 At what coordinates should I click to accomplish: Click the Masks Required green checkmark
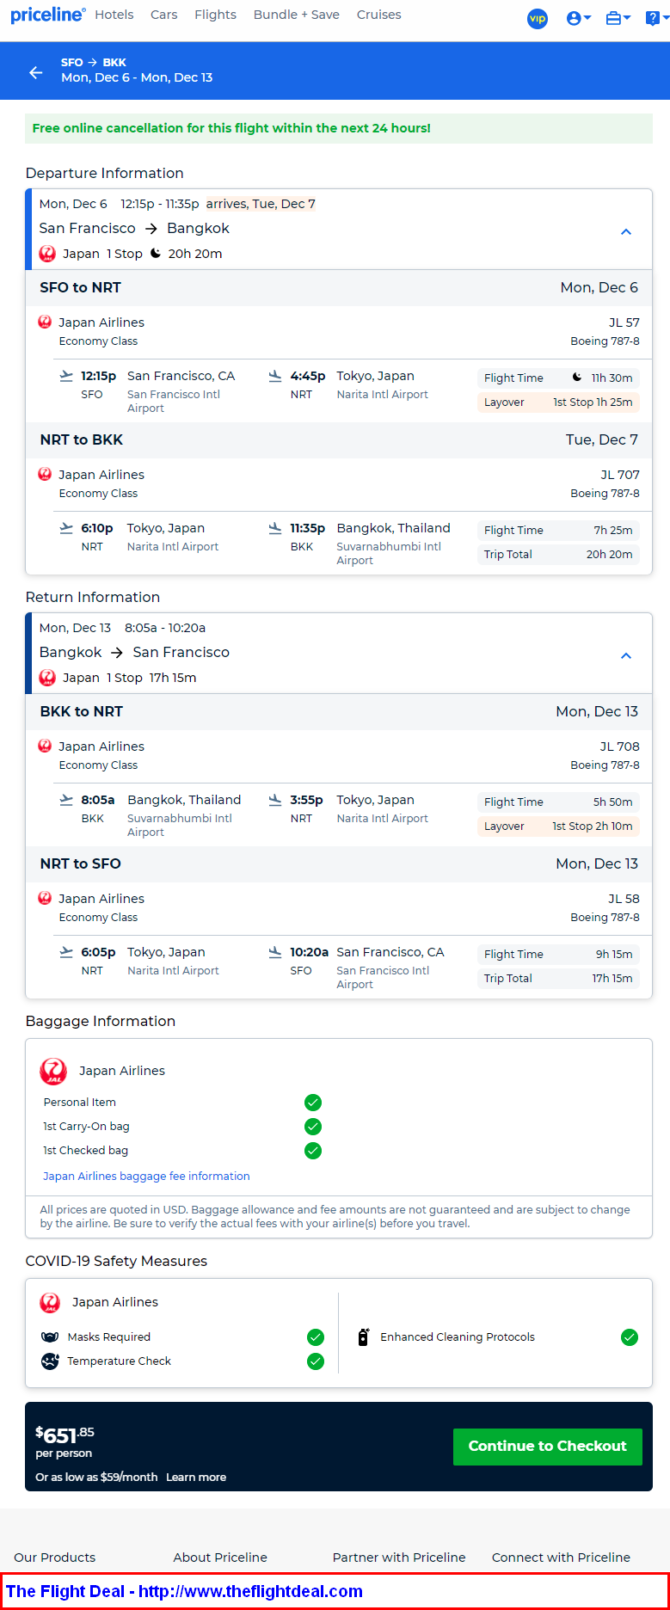click(x=315, y=1337)
